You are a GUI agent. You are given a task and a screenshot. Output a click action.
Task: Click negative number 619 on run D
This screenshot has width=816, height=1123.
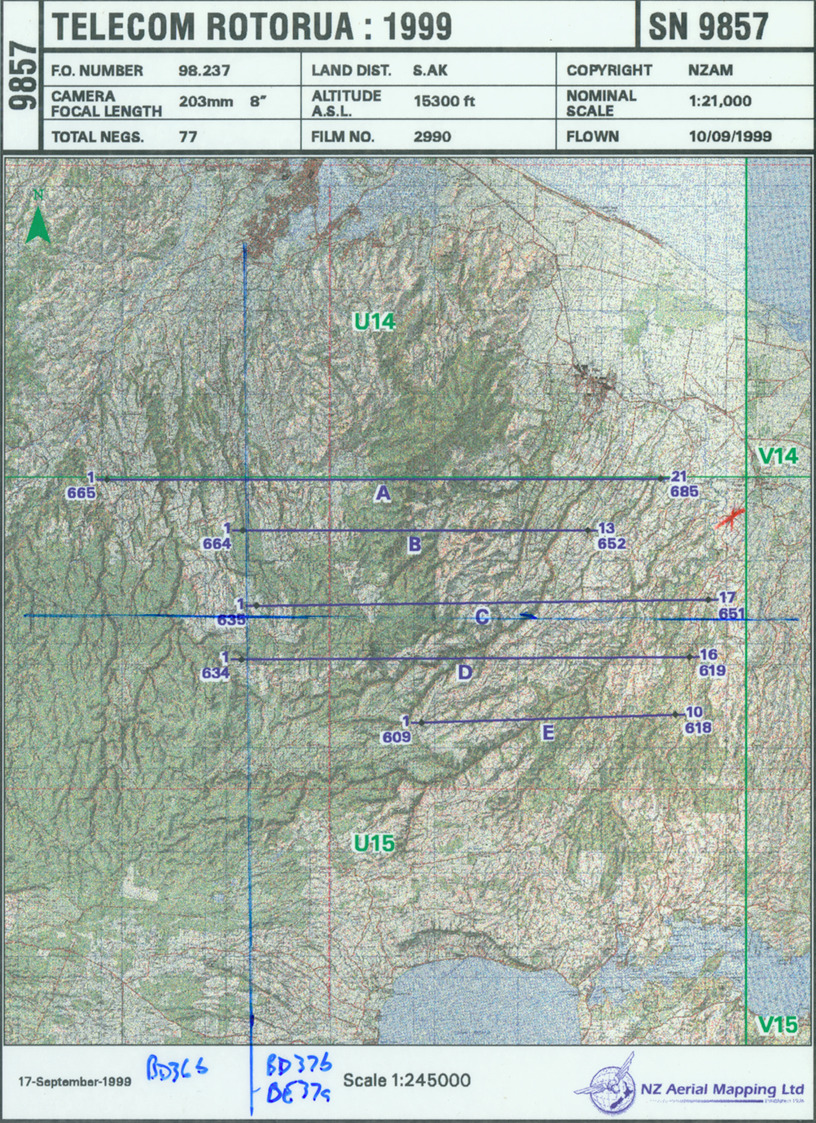coord(712,670)
